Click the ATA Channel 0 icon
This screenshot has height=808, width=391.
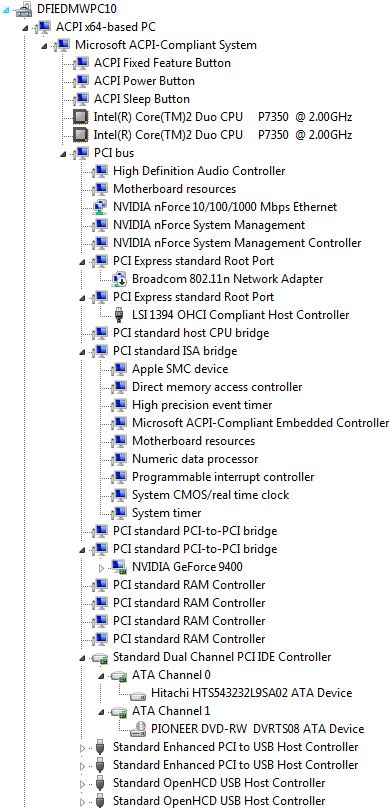pyautogui.click(x=119, y=675)
